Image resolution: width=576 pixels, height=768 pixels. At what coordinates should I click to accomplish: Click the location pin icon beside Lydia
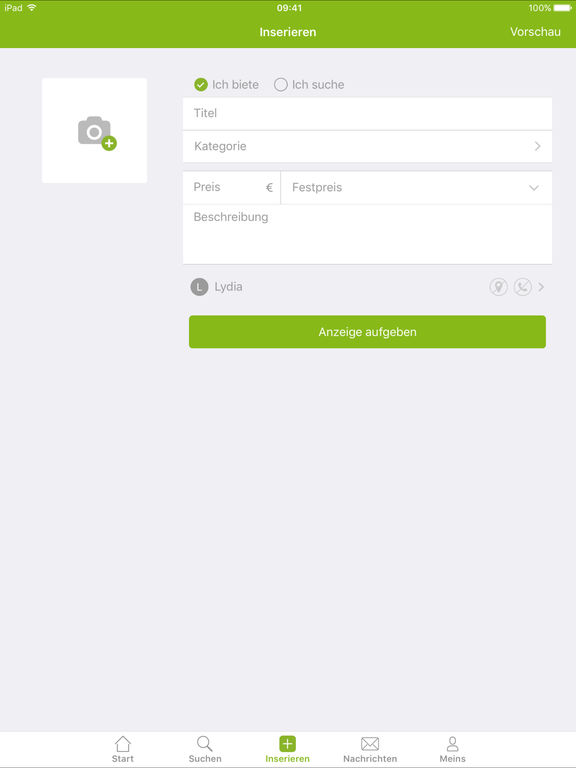[498, 287]
